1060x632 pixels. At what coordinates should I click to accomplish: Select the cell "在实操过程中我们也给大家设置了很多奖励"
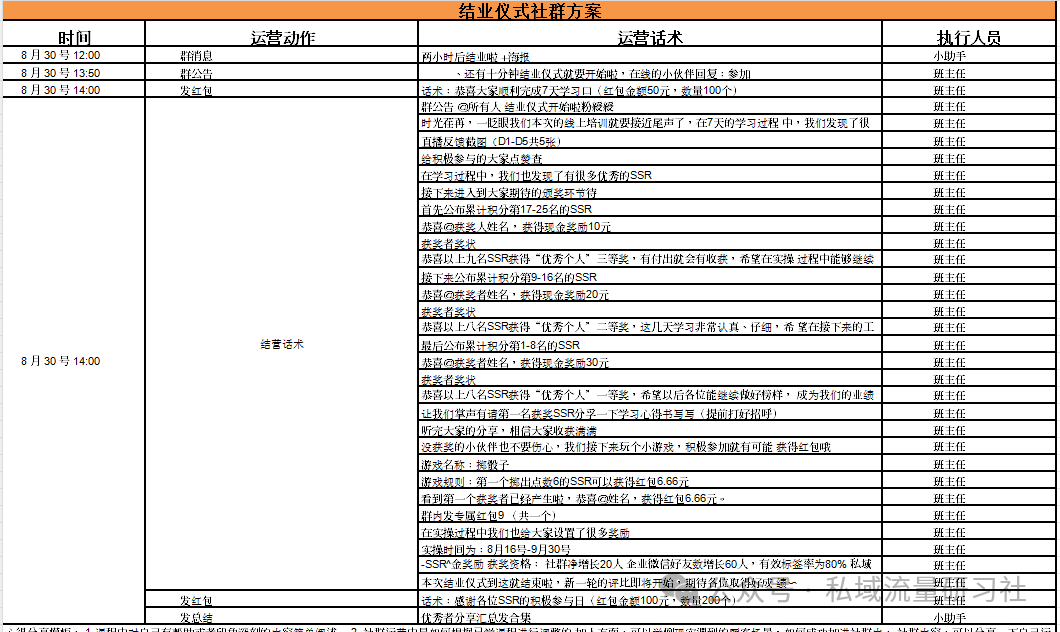(x=650, y=533)
